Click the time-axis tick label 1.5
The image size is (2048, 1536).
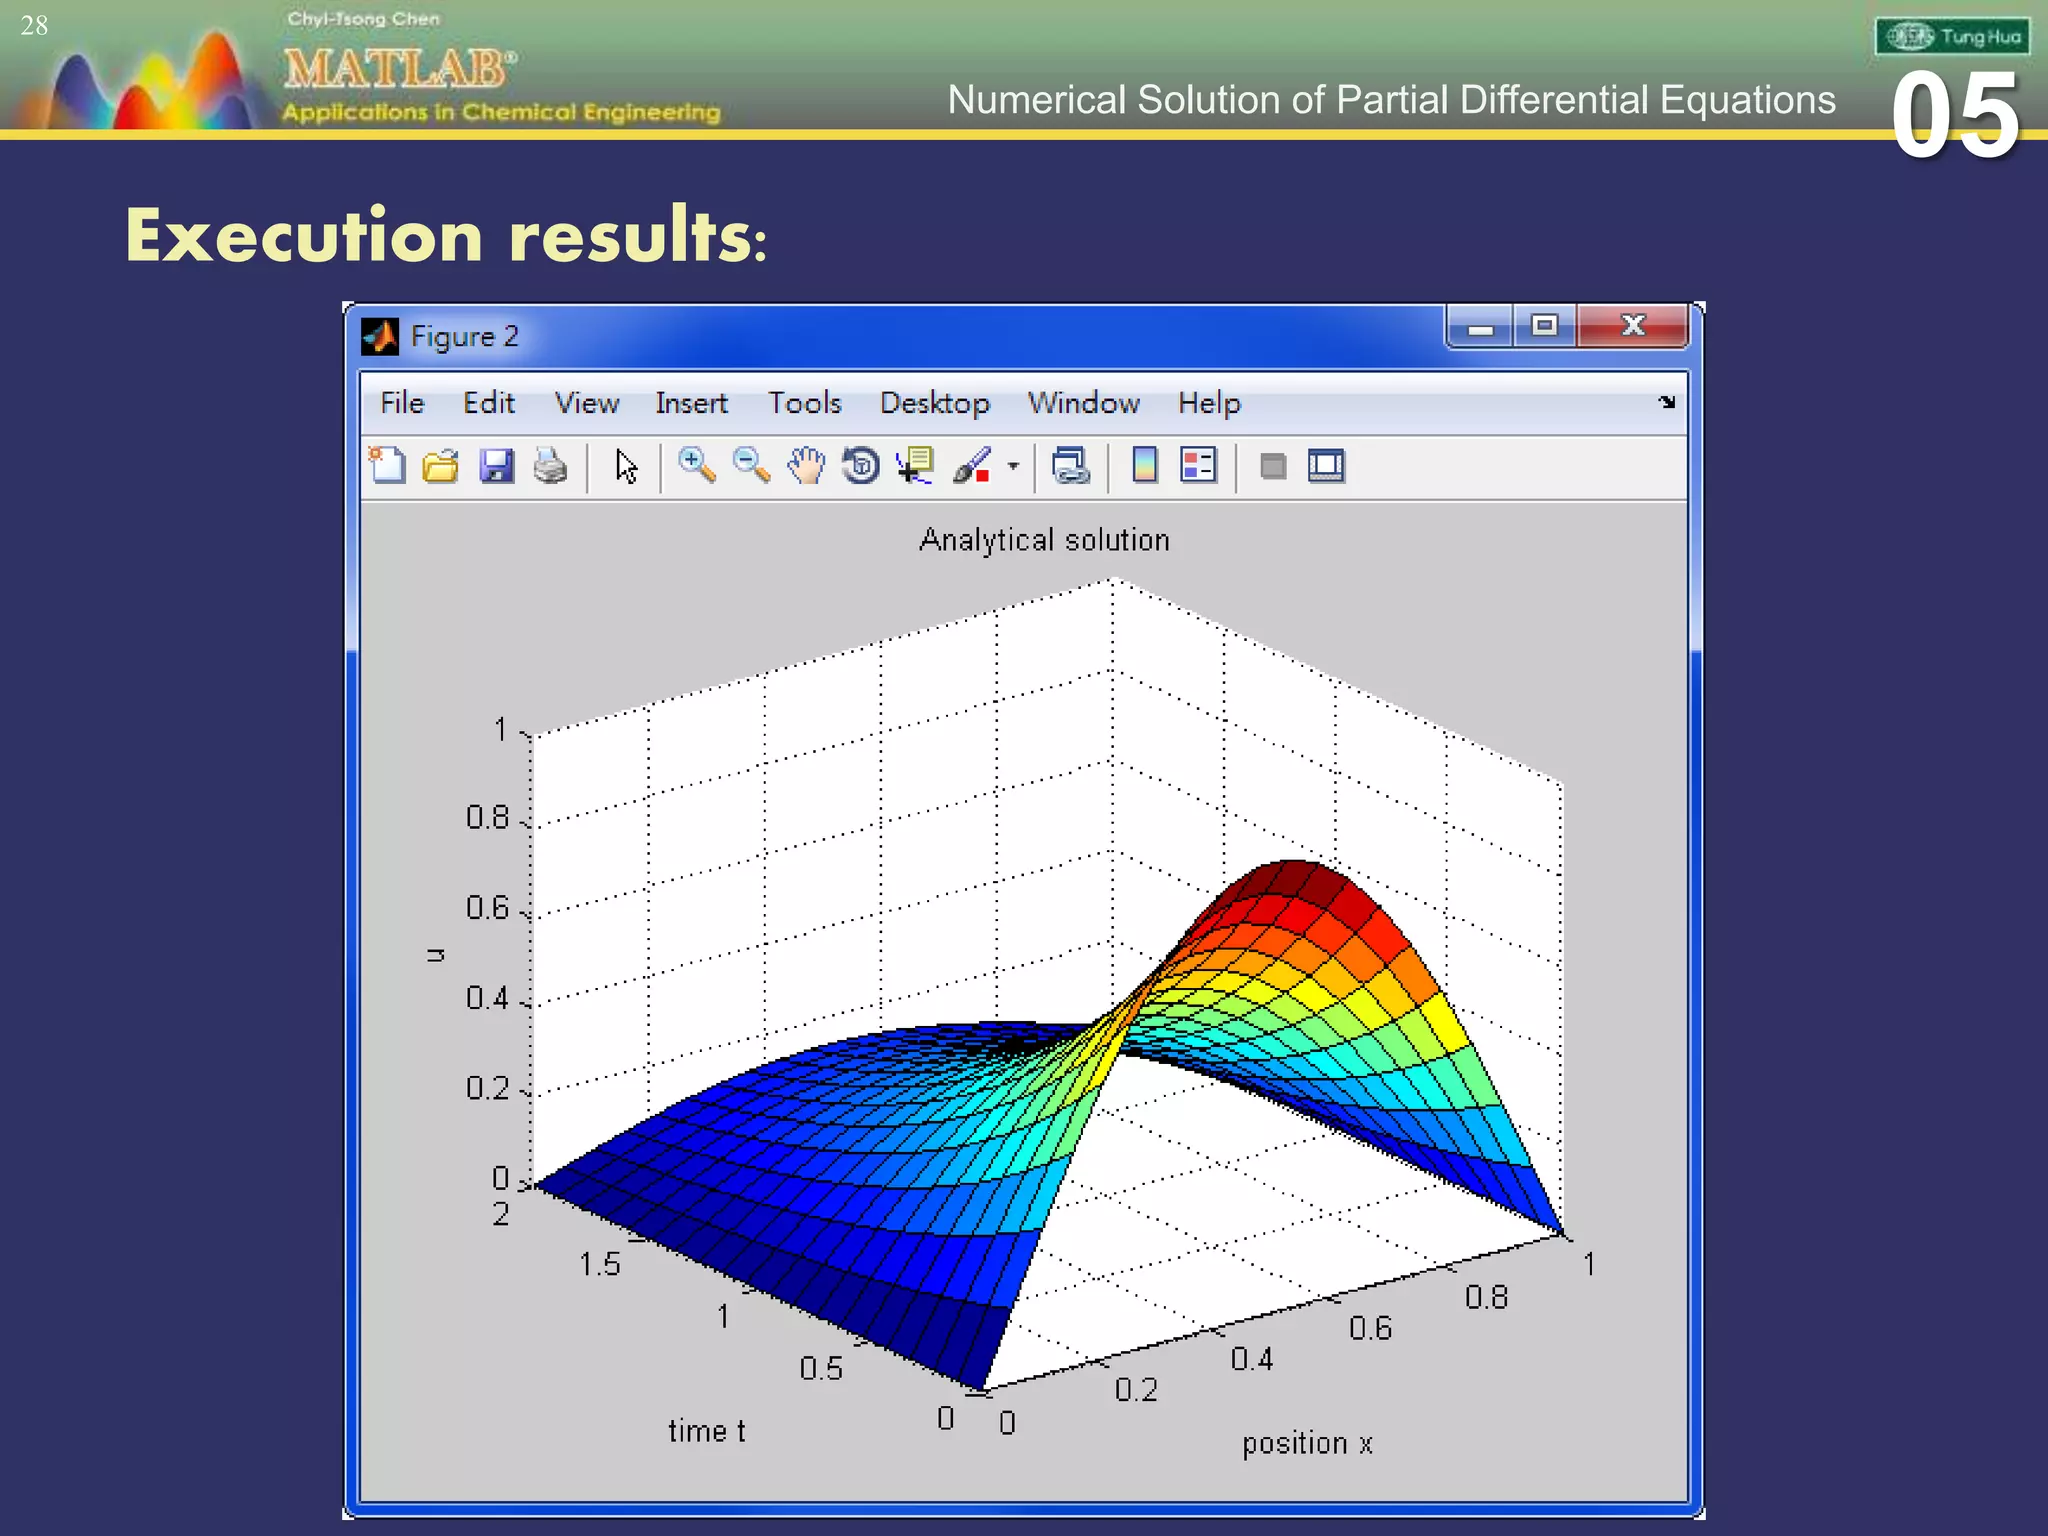click(600, 1265)
